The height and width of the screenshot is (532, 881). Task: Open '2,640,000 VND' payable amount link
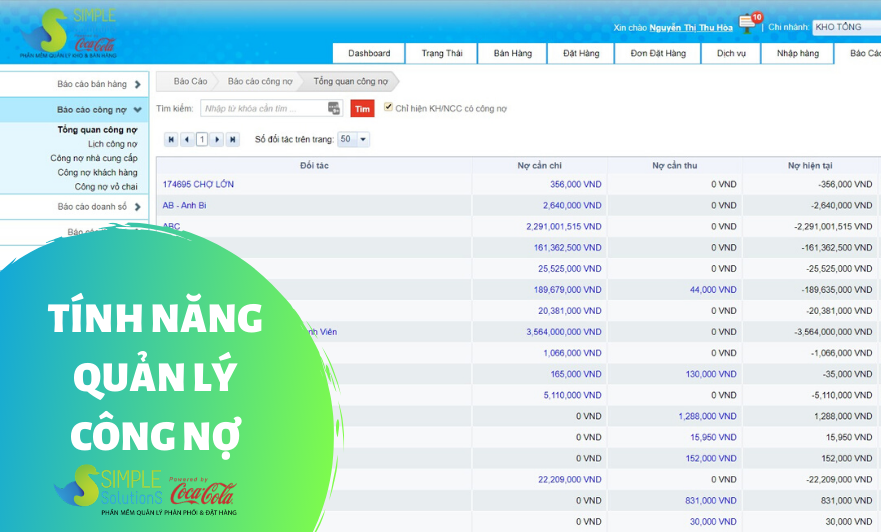coord(572,206)
